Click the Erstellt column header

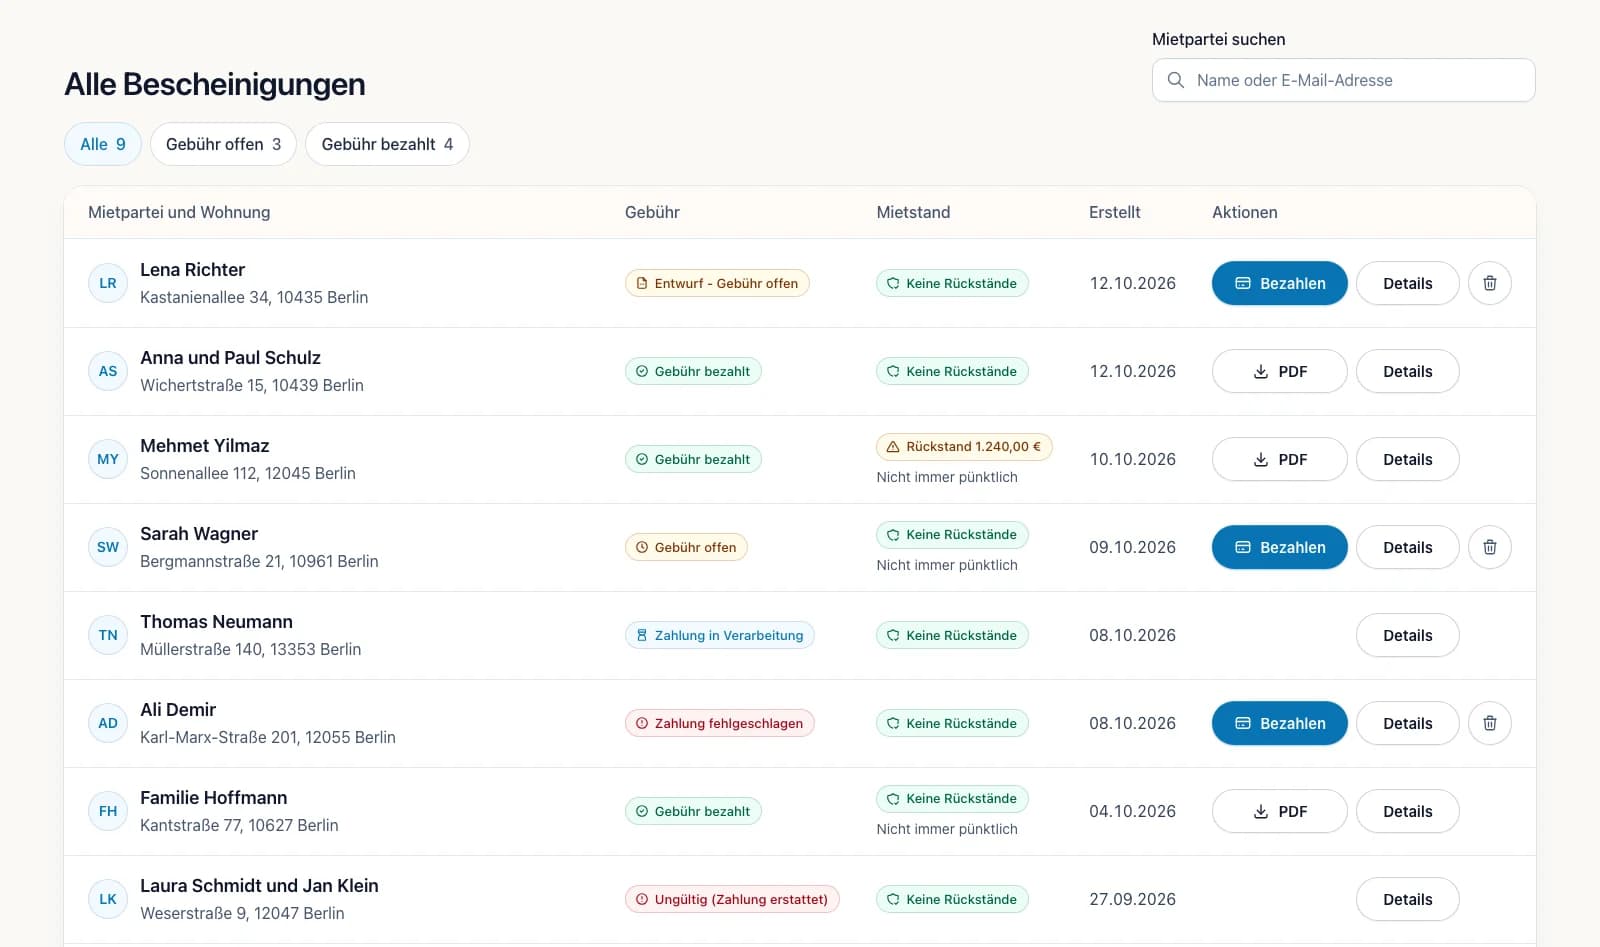tap(1114, 212)
